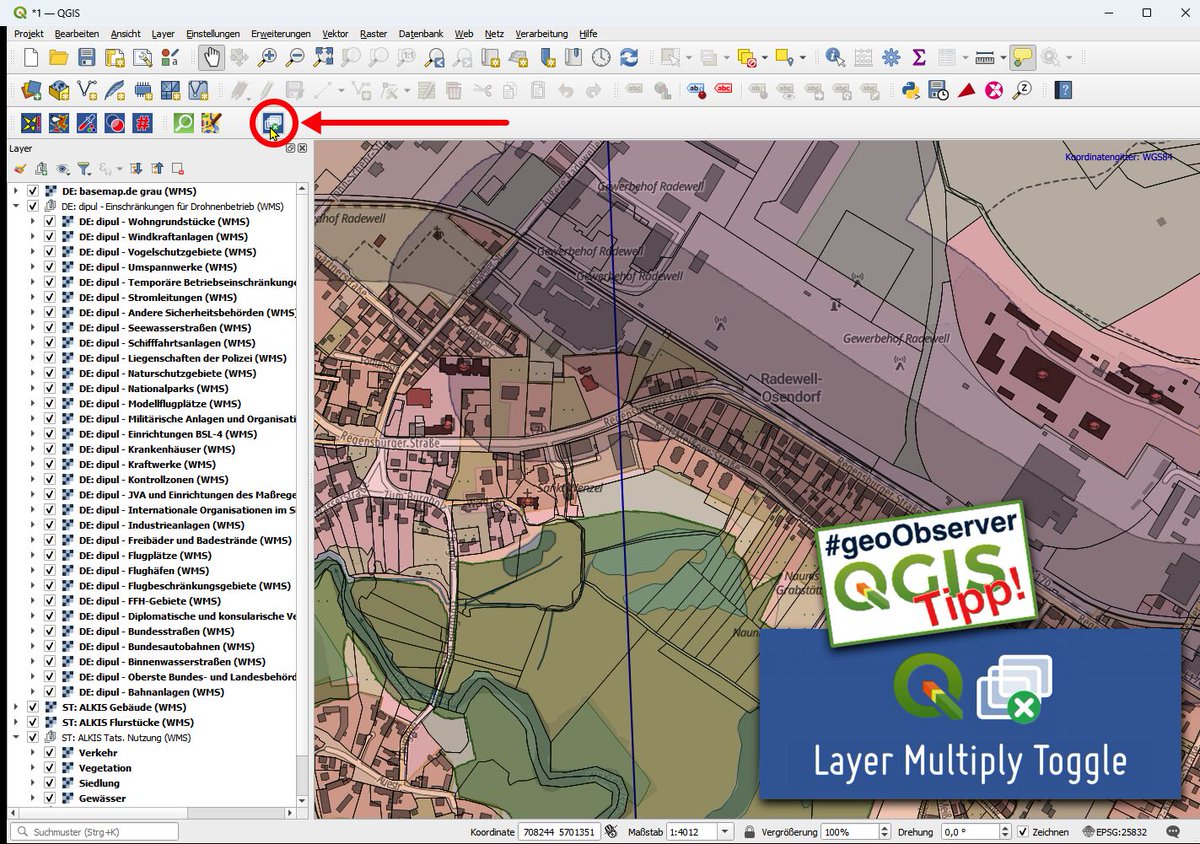Create a new project with the blank page icon
The image size is (1200, 844).
coord(31,57)
